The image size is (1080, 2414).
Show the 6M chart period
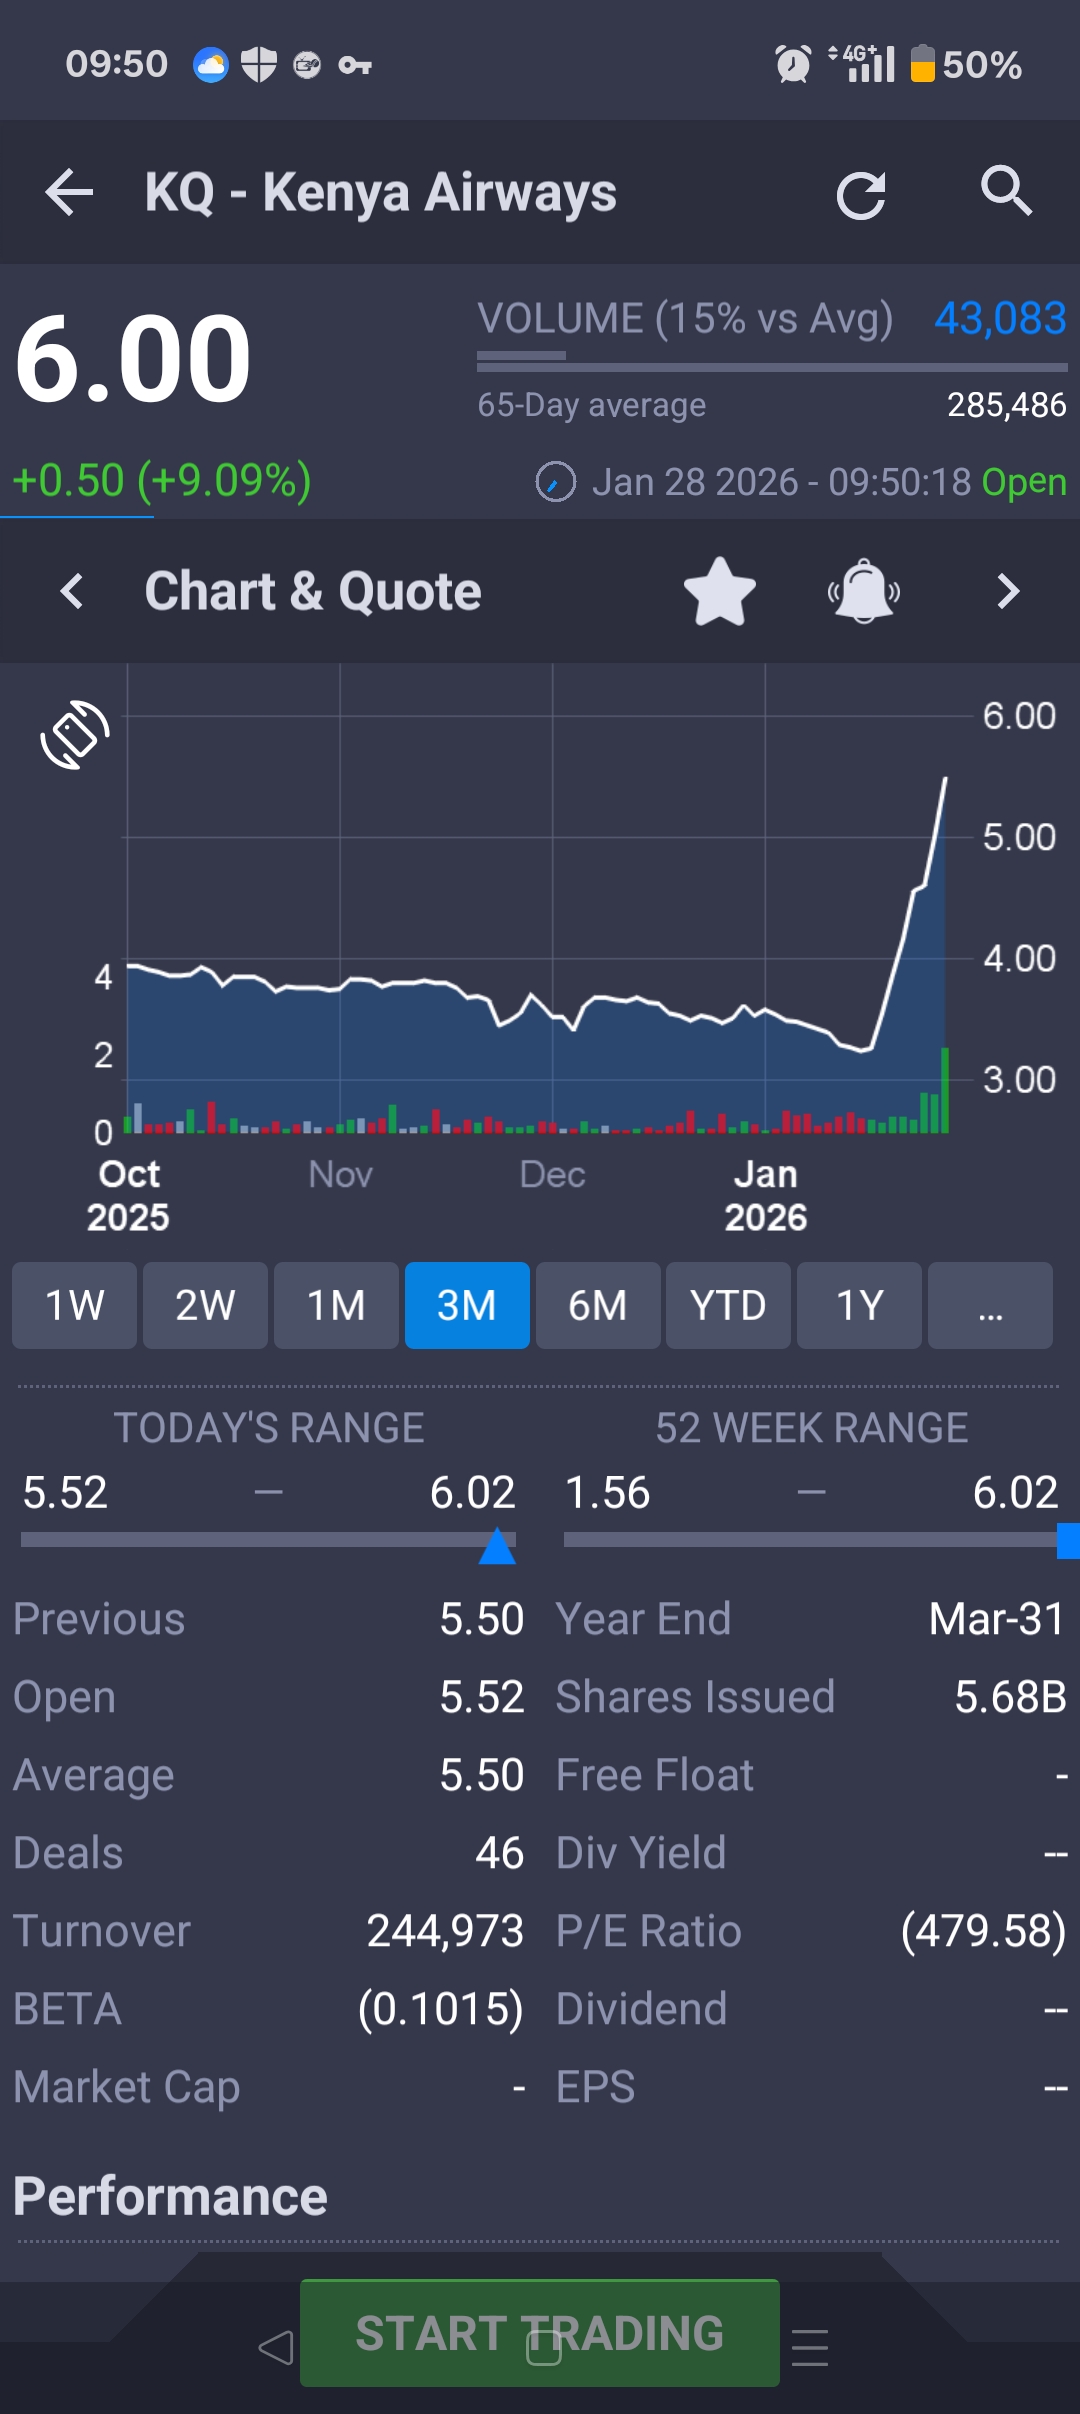tap(598, 1305)
